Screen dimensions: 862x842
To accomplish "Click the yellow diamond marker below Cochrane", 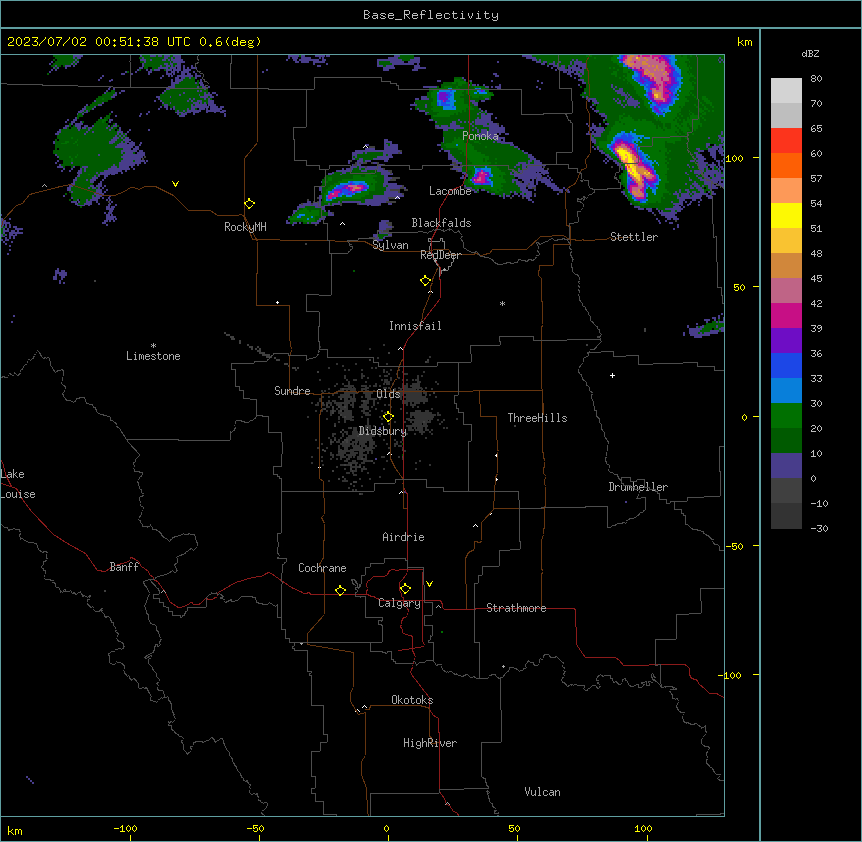I will click(340, 590).
